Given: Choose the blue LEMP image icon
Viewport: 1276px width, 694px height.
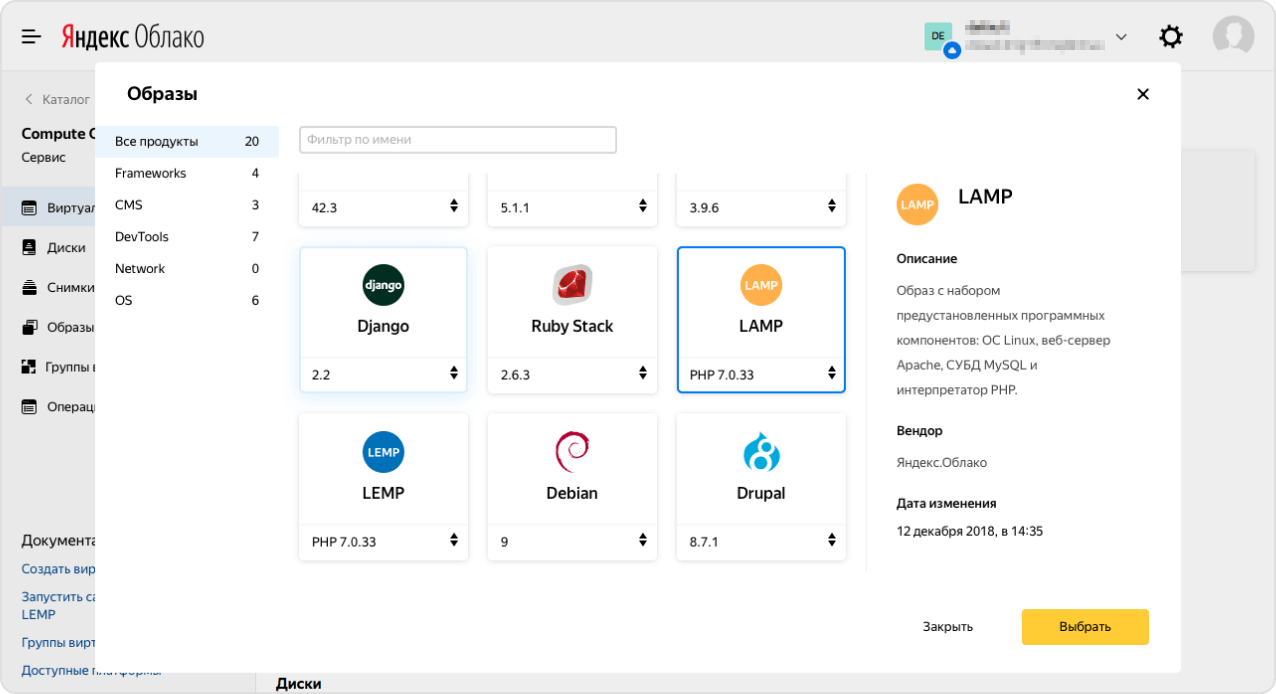Looking at the screenshot, I should [383, 452].
